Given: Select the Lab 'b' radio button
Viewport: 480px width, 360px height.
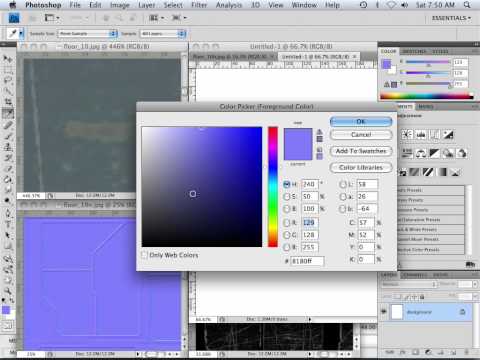Looking at the screenshot, I should pyautogui.click(x=343, y=209).
